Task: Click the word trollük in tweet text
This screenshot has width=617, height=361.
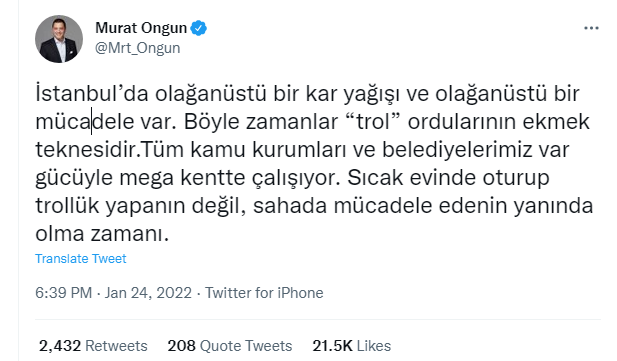Action: [x=67, y=206]
